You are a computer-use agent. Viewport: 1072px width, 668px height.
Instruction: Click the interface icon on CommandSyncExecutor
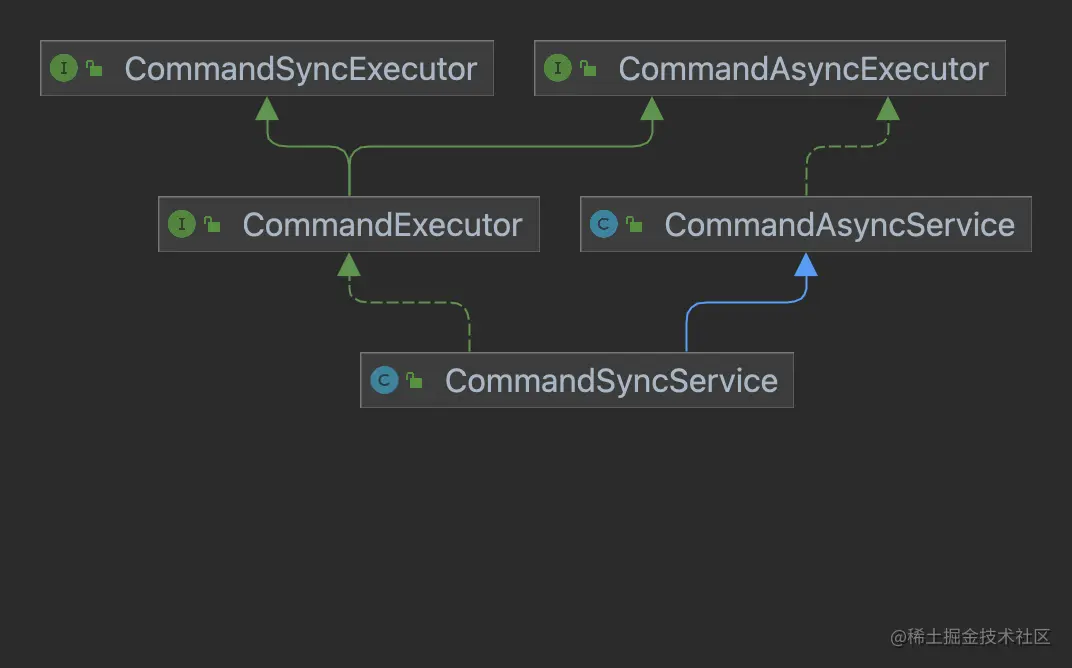(62, 68)
